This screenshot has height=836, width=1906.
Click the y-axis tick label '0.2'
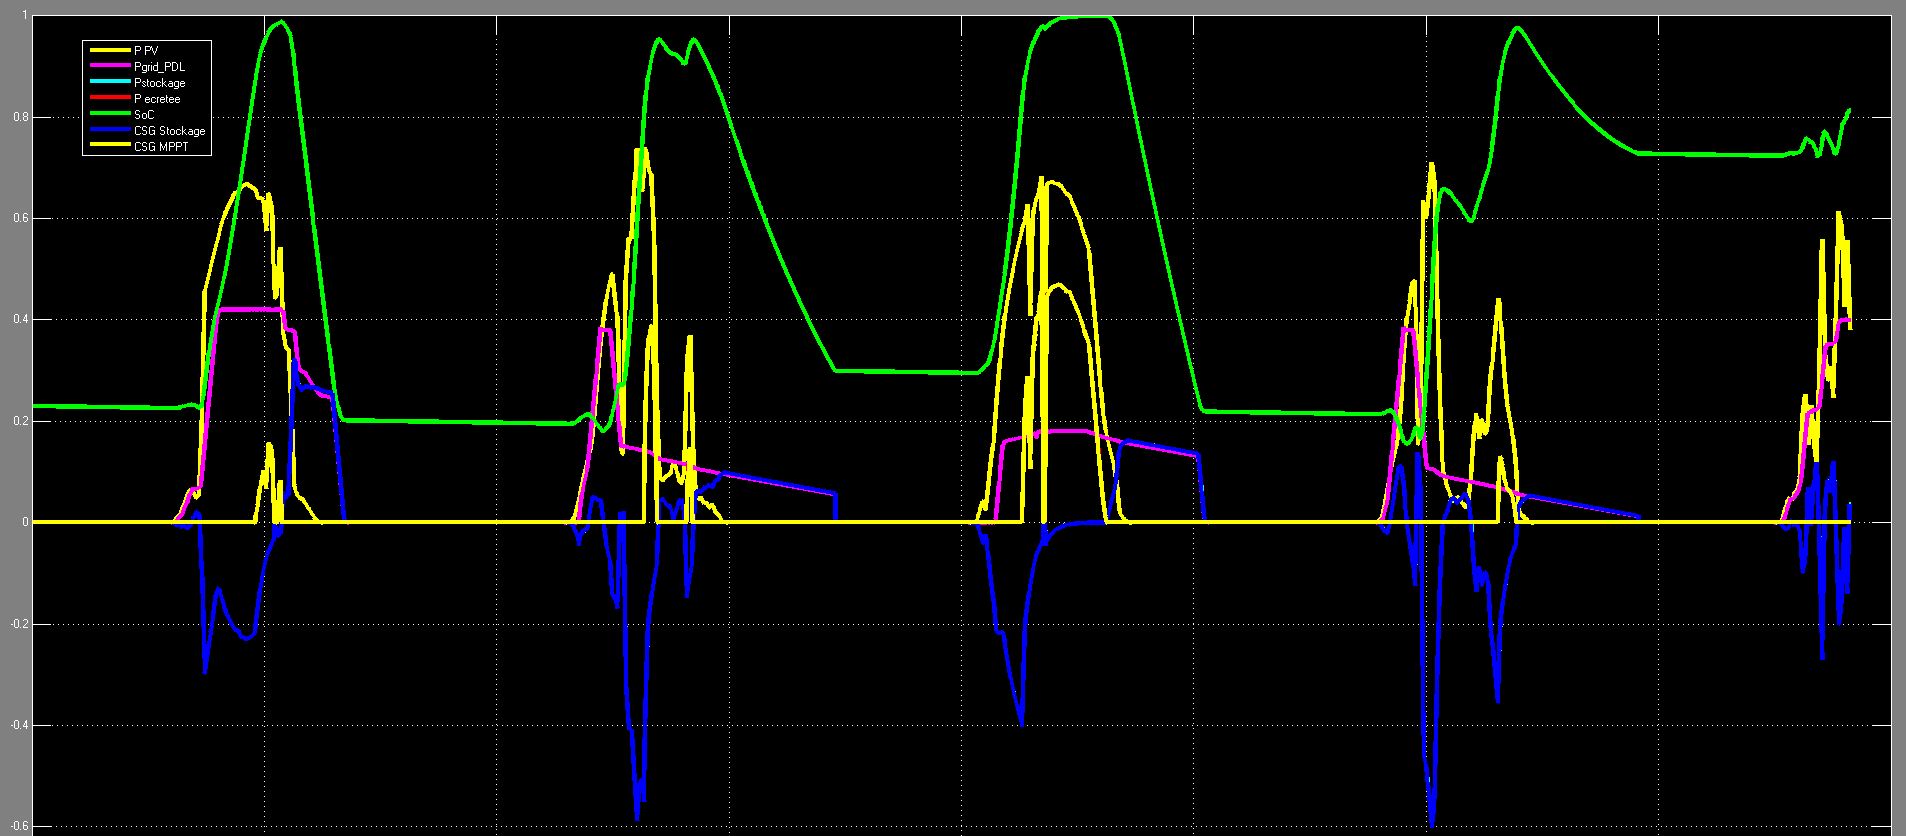(21, 421)
